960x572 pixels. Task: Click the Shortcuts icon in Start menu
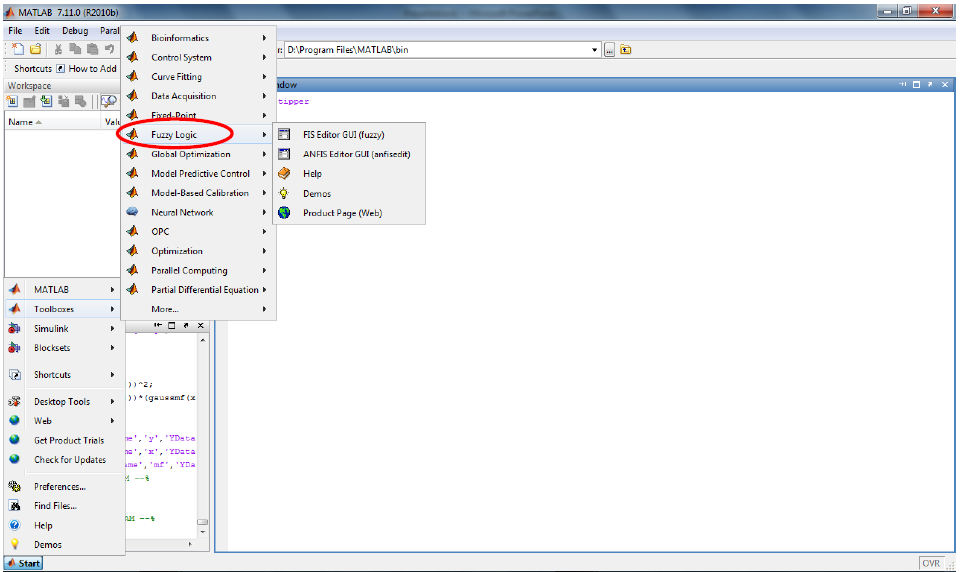click(x=15, y=375)
